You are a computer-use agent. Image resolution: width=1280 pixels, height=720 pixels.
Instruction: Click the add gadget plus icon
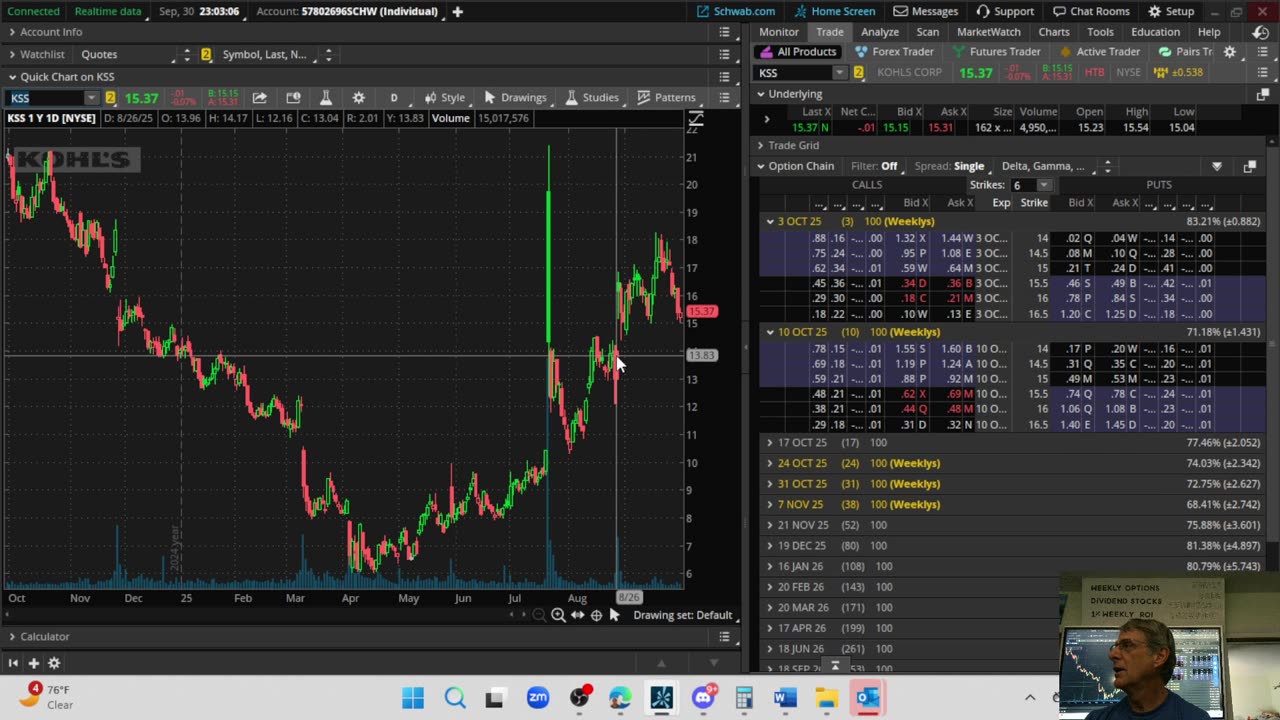coord(33,662)
